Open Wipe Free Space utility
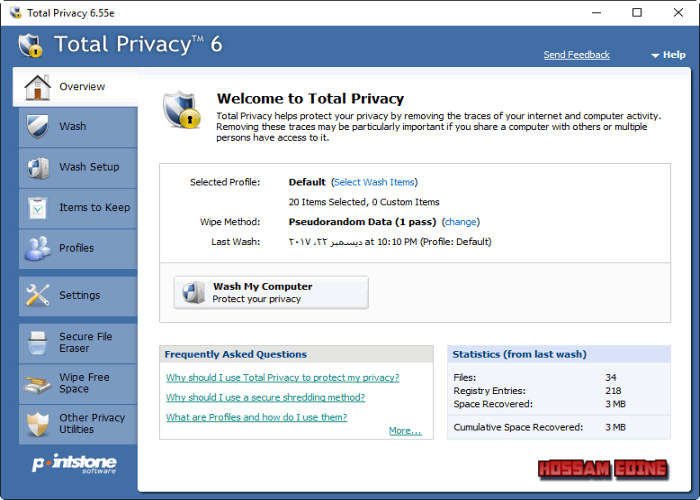This screenshot has width=700, height=500. [78, 383]
